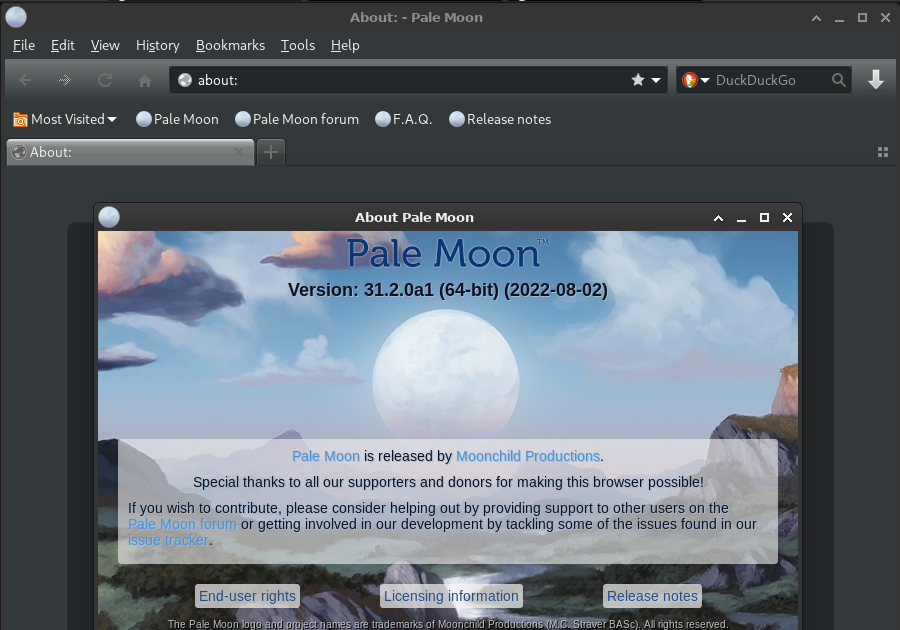Reload the page with the refresh icon
Viewport: 900px width, 630px height.
click(104, 80)
